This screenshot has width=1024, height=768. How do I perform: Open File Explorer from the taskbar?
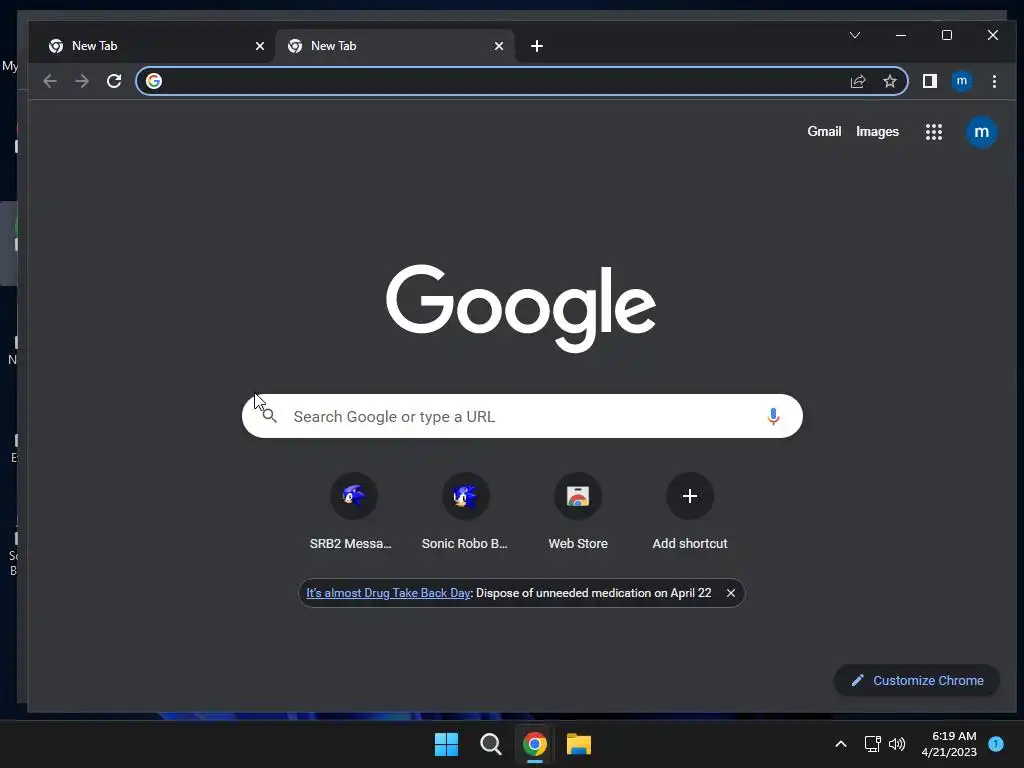click(x=579, y=744)
